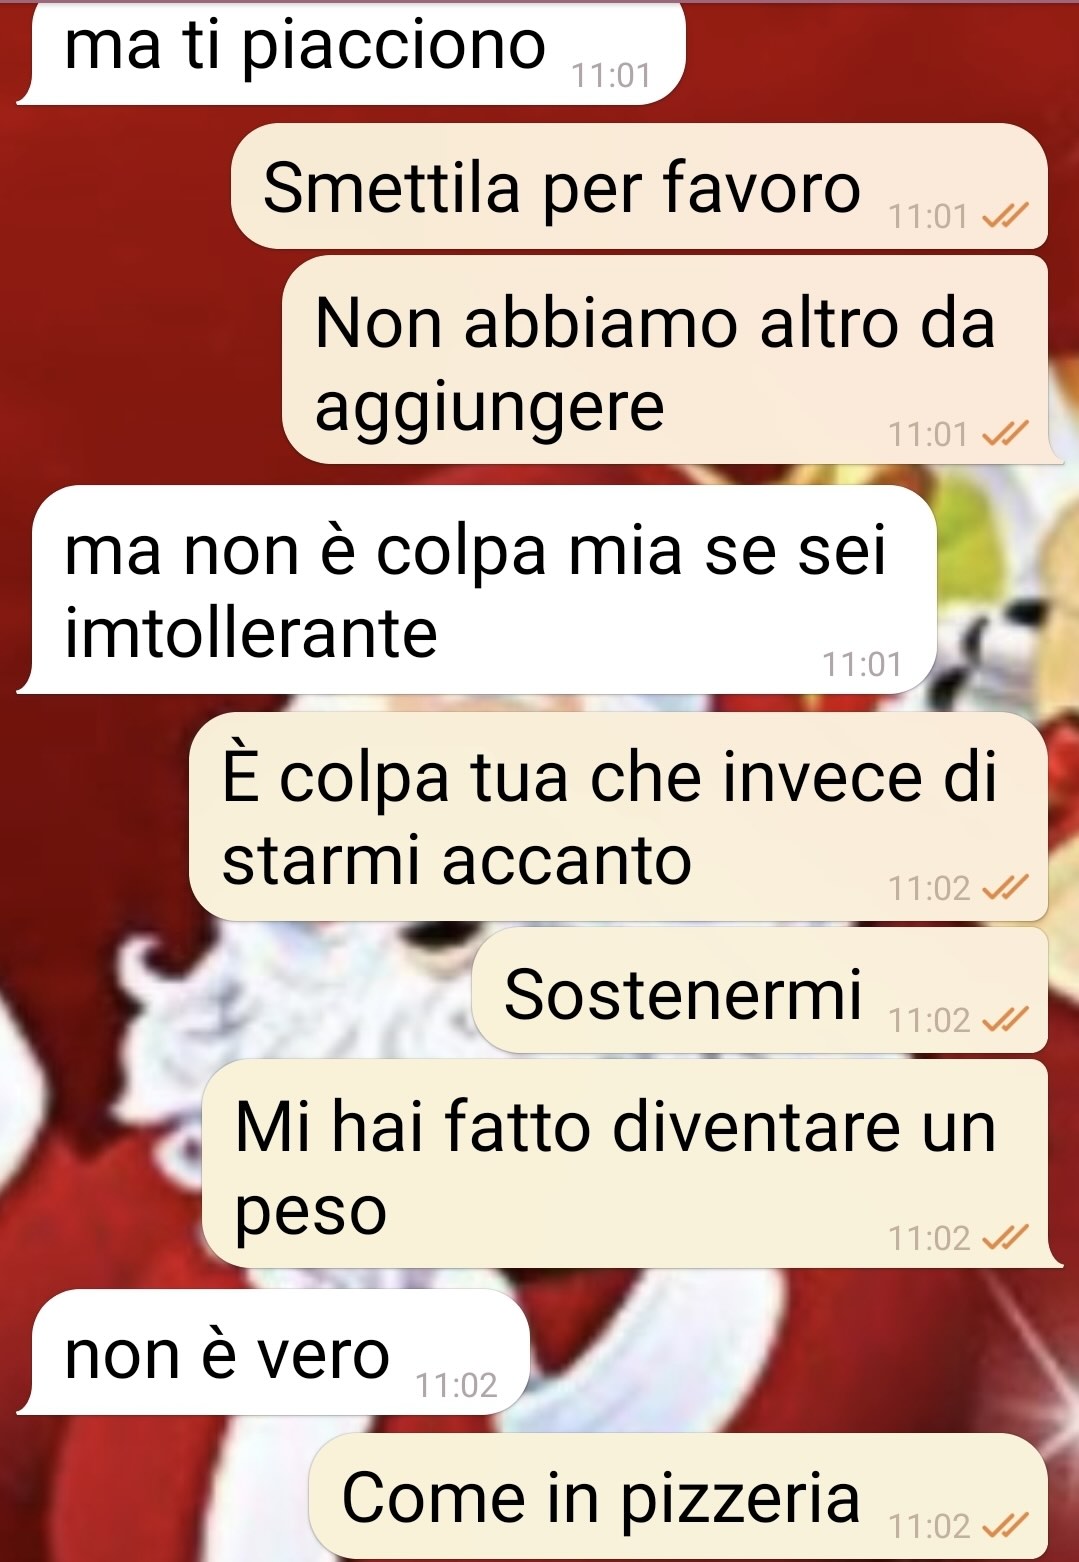
Task: Select the "non è vero" received message
Action: pos(273,1352)
